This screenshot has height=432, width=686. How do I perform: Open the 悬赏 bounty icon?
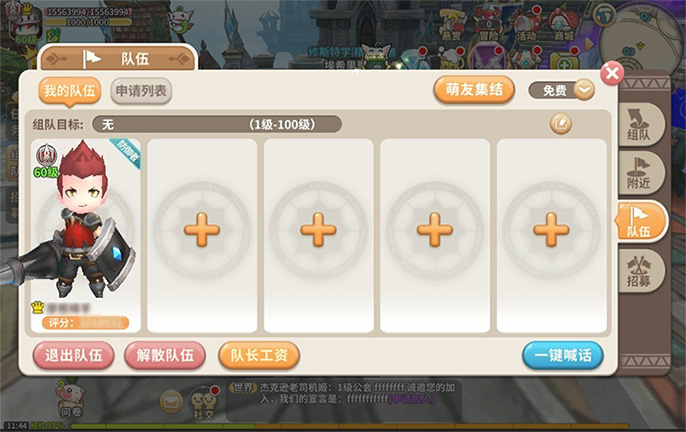452,26
